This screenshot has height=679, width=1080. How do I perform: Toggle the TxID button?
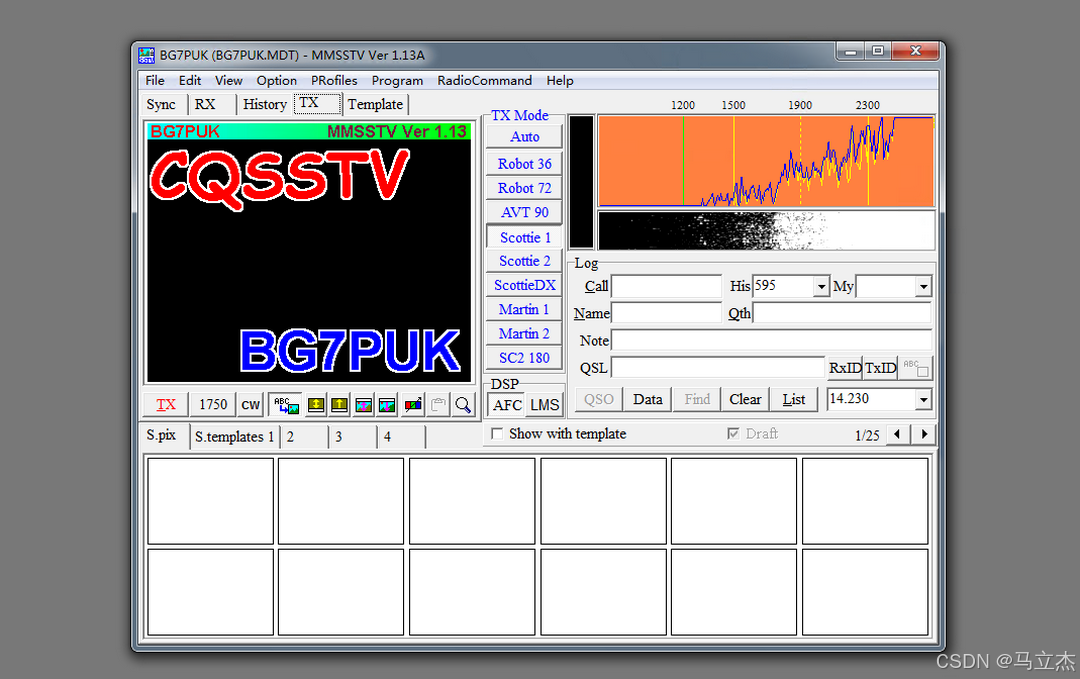coord(880,368)
